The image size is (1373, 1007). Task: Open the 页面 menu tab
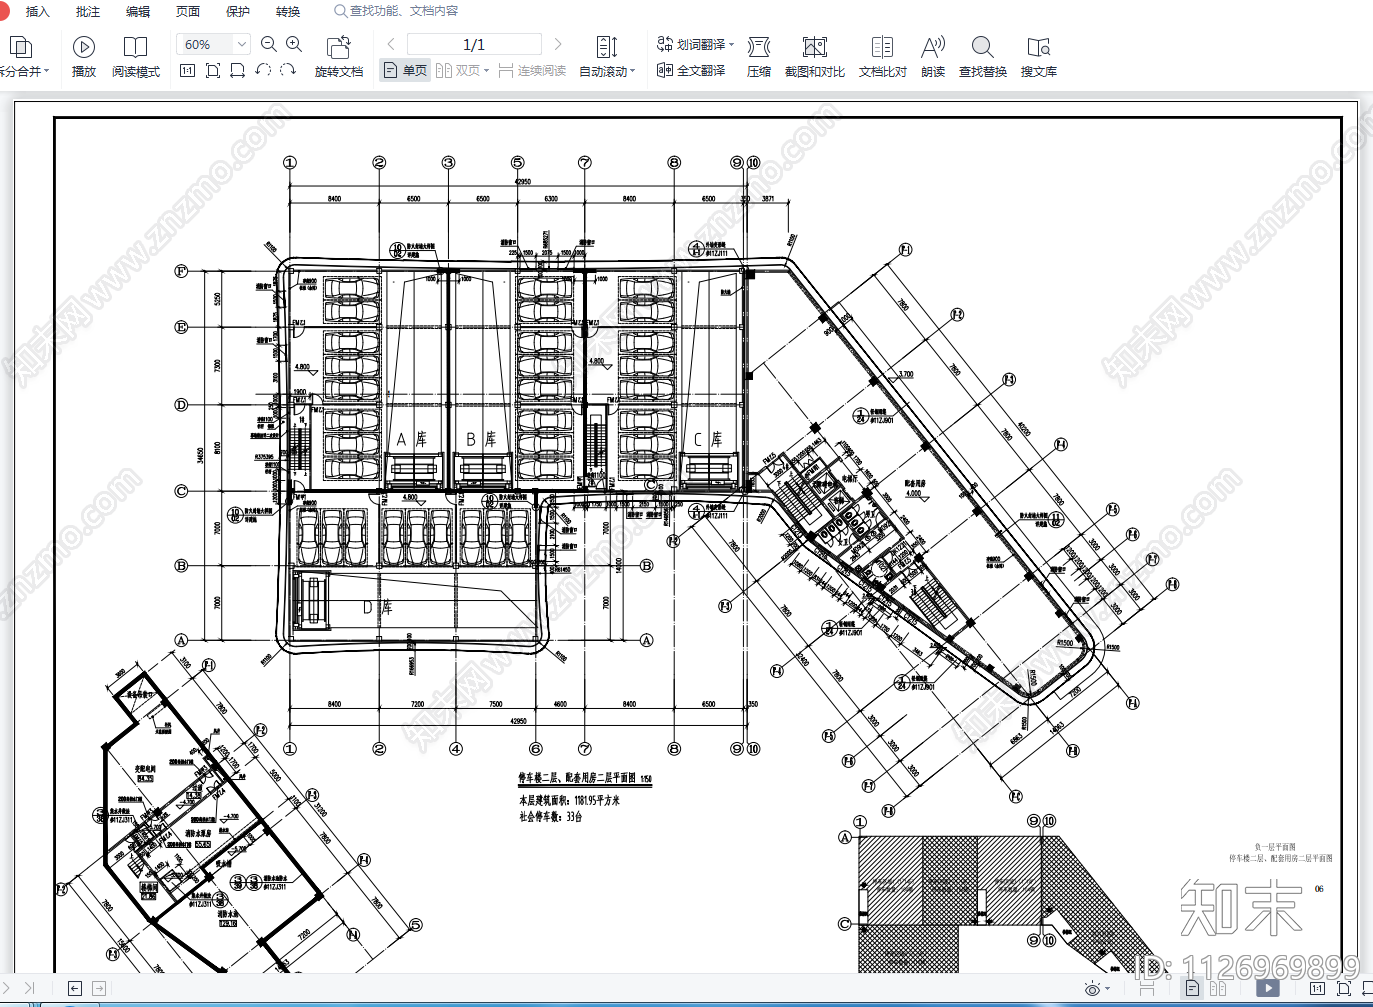coord(188,12)
